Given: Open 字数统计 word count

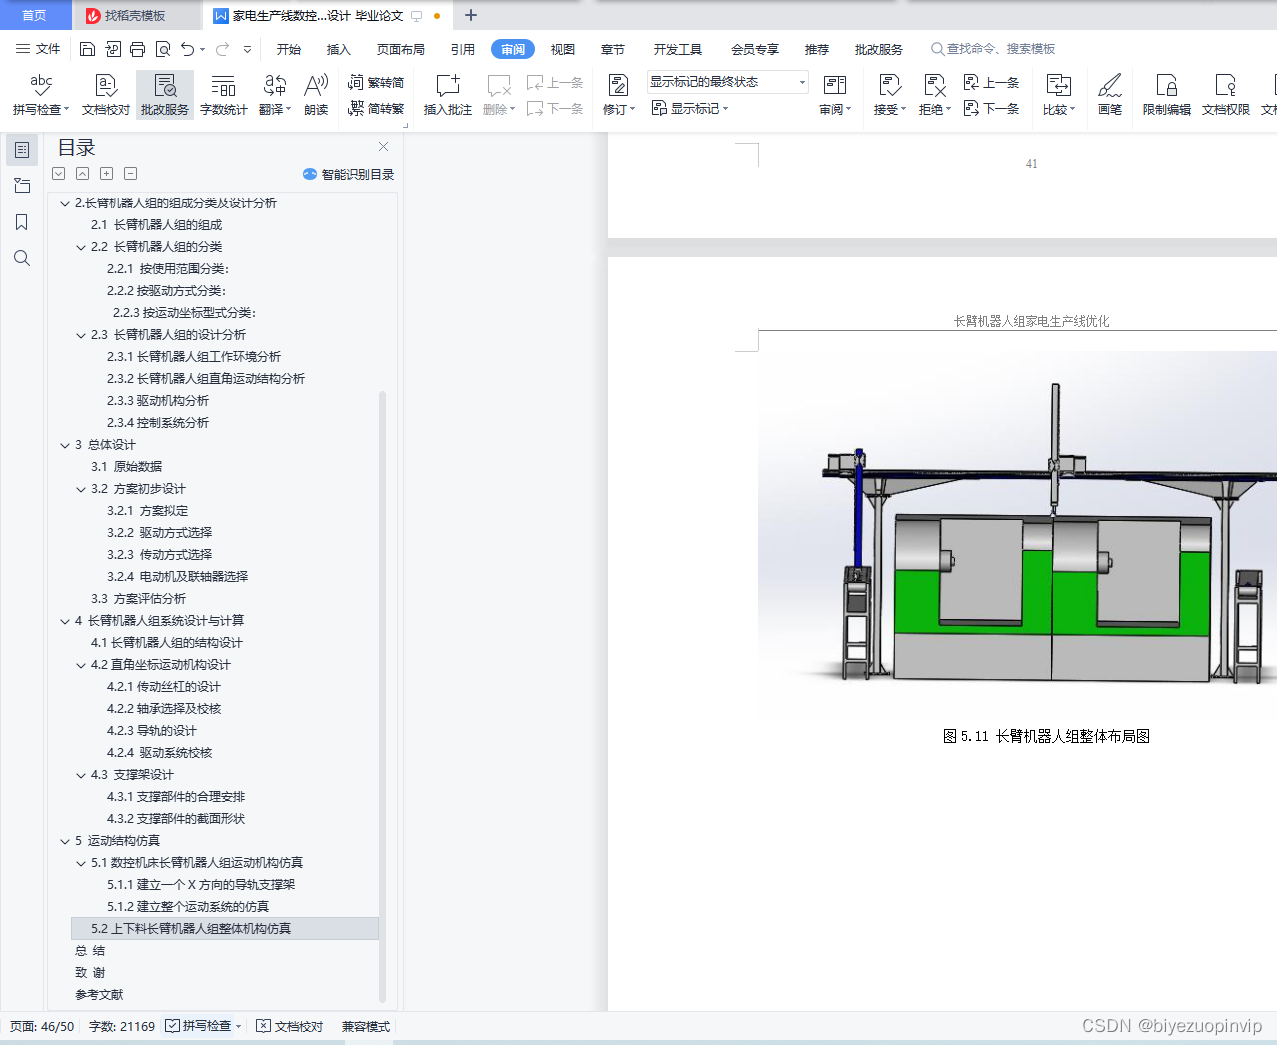Looking at the screenshot, I should tap(224, 95).
